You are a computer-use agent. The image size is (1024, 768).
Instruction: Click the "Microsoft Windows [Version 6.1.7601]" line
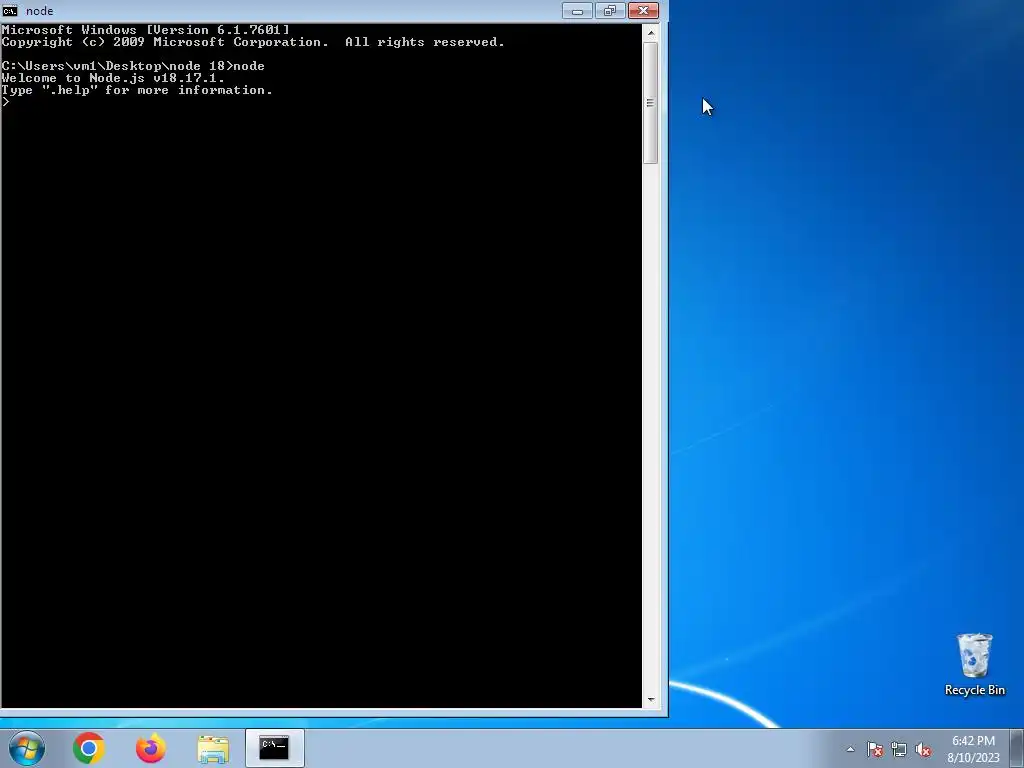point(145,30)
